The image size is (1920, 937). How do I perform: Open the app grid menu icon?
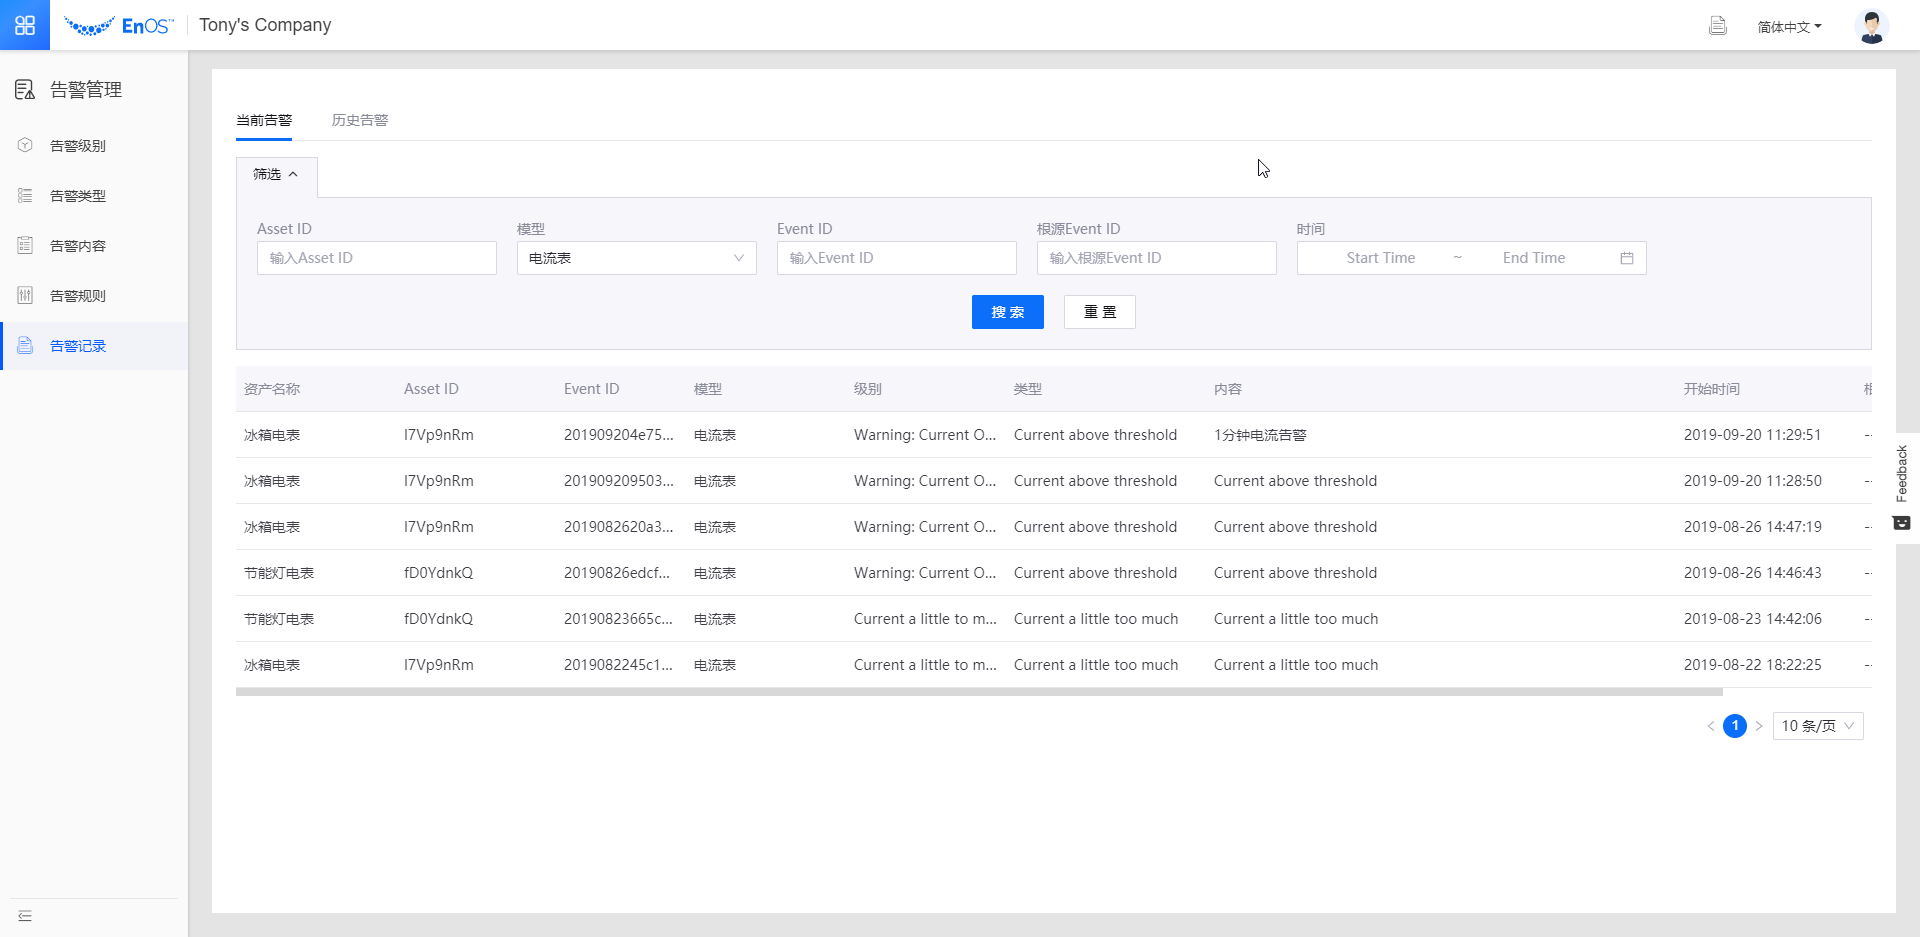(25, 25)
